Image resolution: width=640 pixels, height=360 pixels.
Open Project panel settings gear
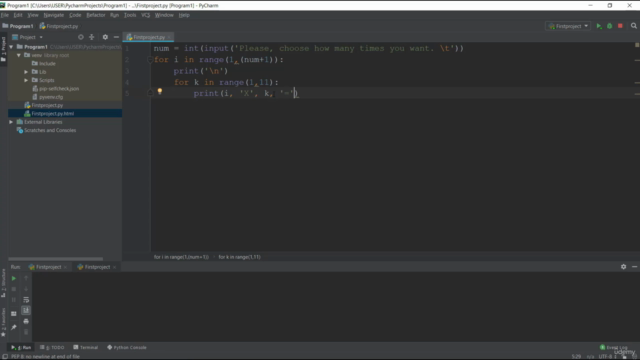105,37
